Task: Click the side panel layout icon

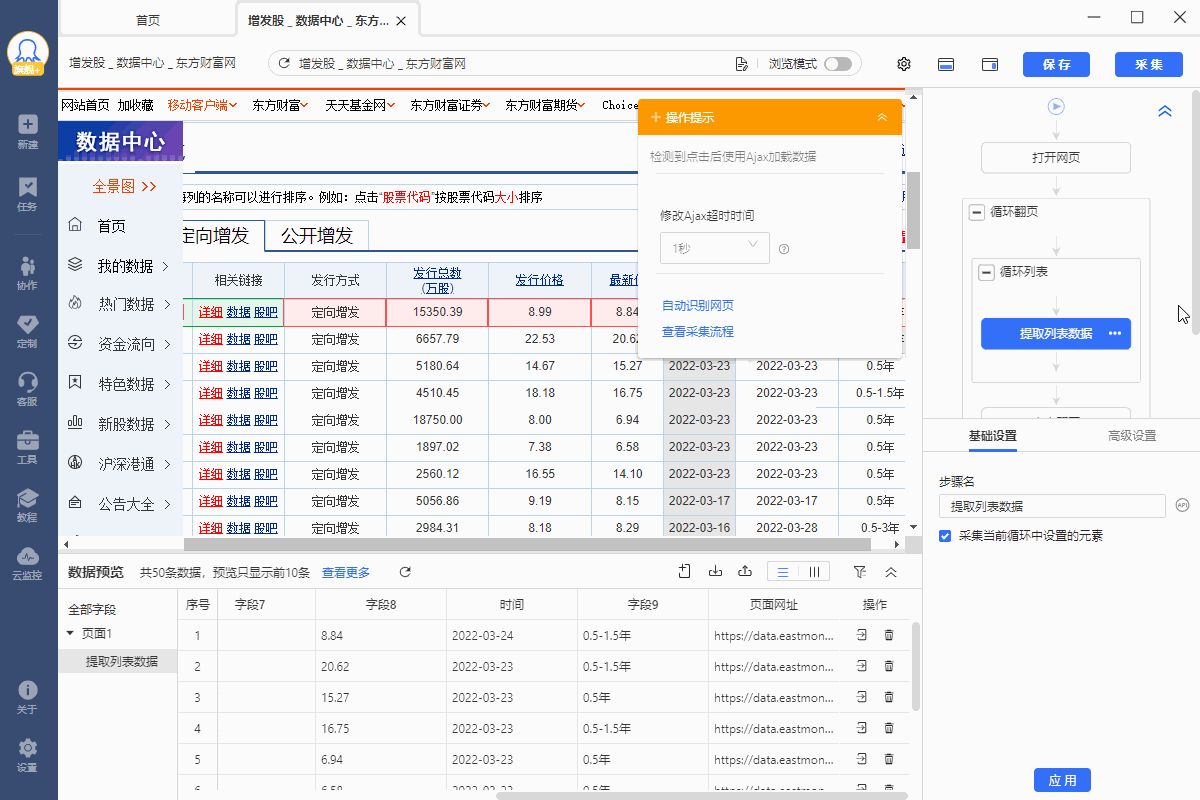Action: (x=990, y=64)
